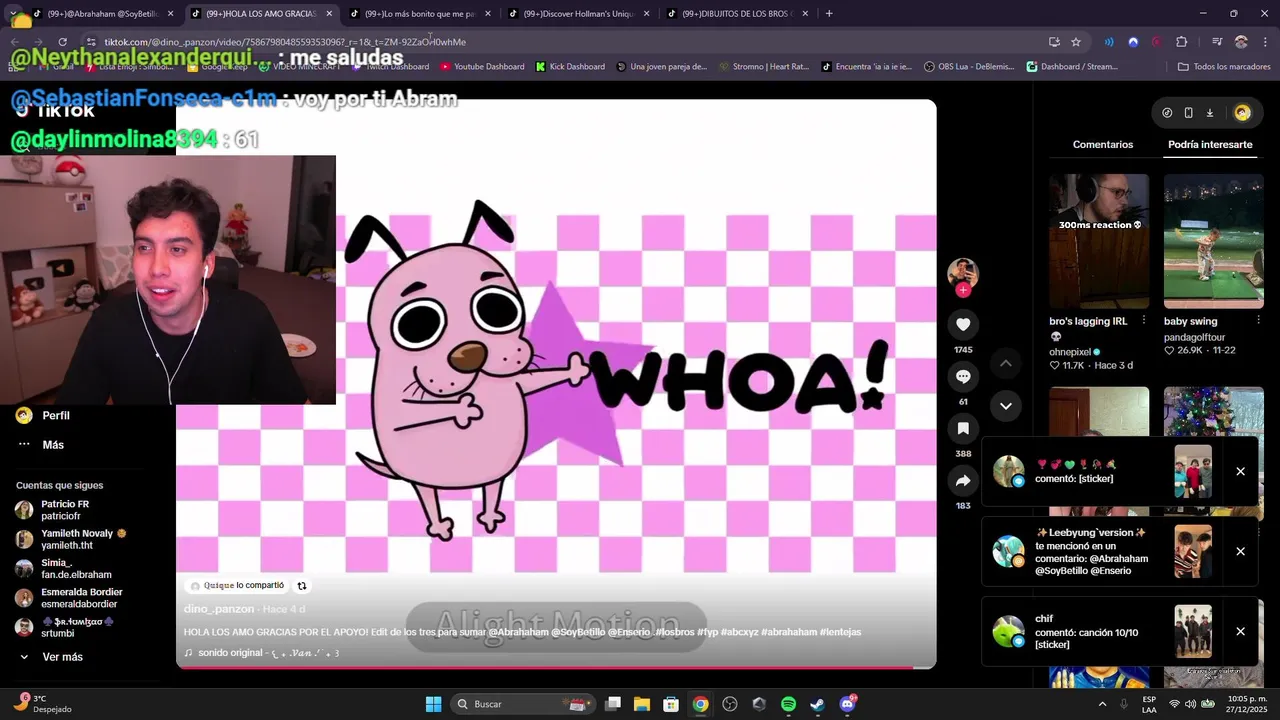
Task: Click the TikTok coins icon in top pill
Action: click(1167, 113)
